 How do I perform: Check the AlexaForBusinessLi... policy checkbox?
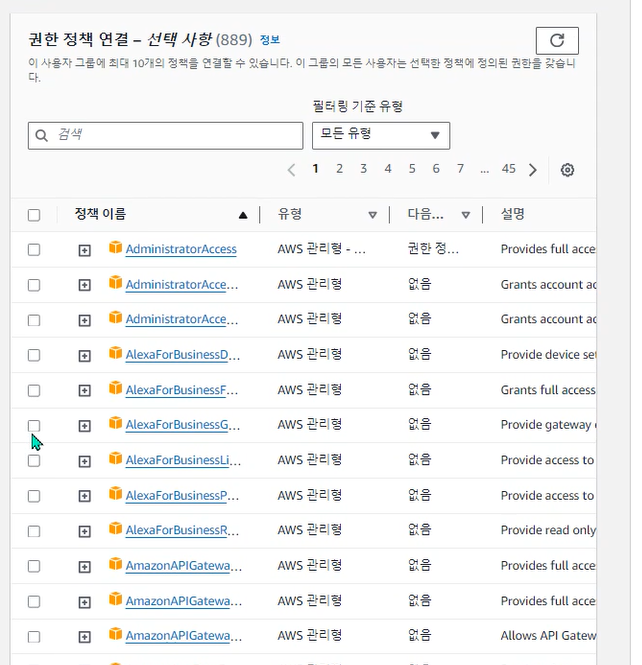click(34, 461)
